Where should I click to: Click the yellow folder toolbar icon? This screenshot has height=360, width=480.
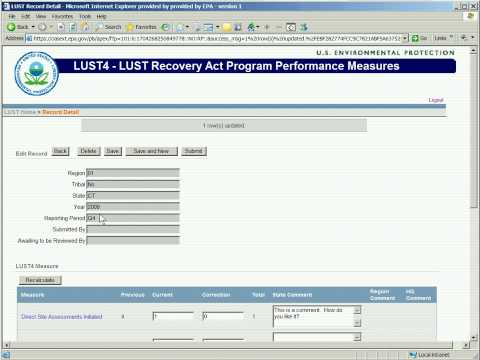pos(227,27)
